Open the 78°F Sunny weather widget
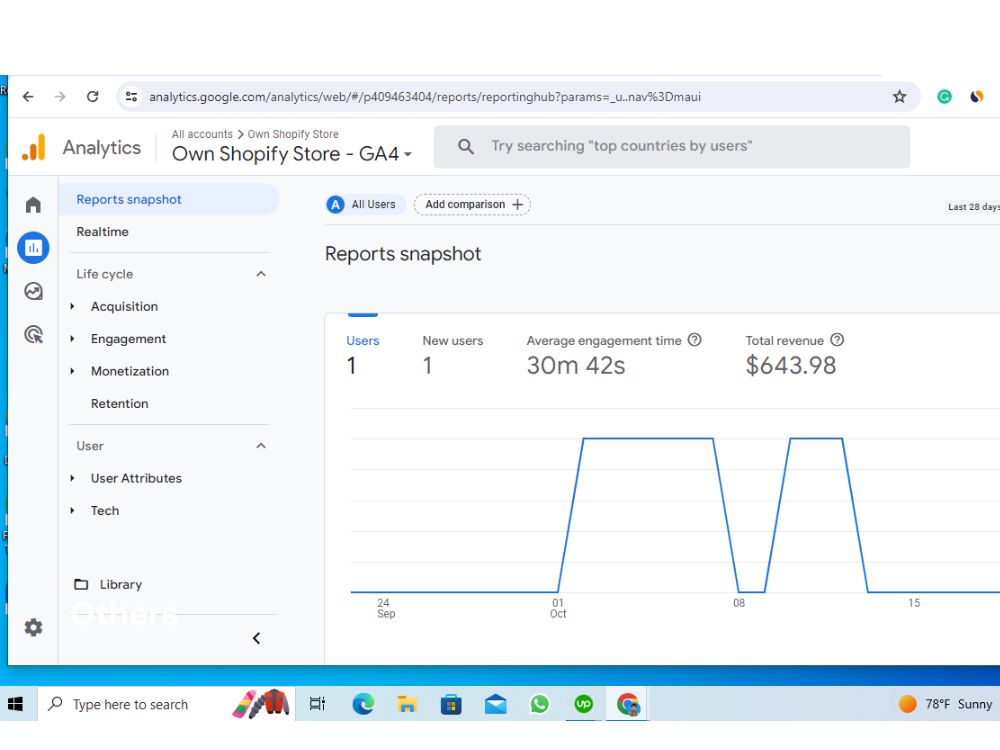 click(x=946, y=704)
